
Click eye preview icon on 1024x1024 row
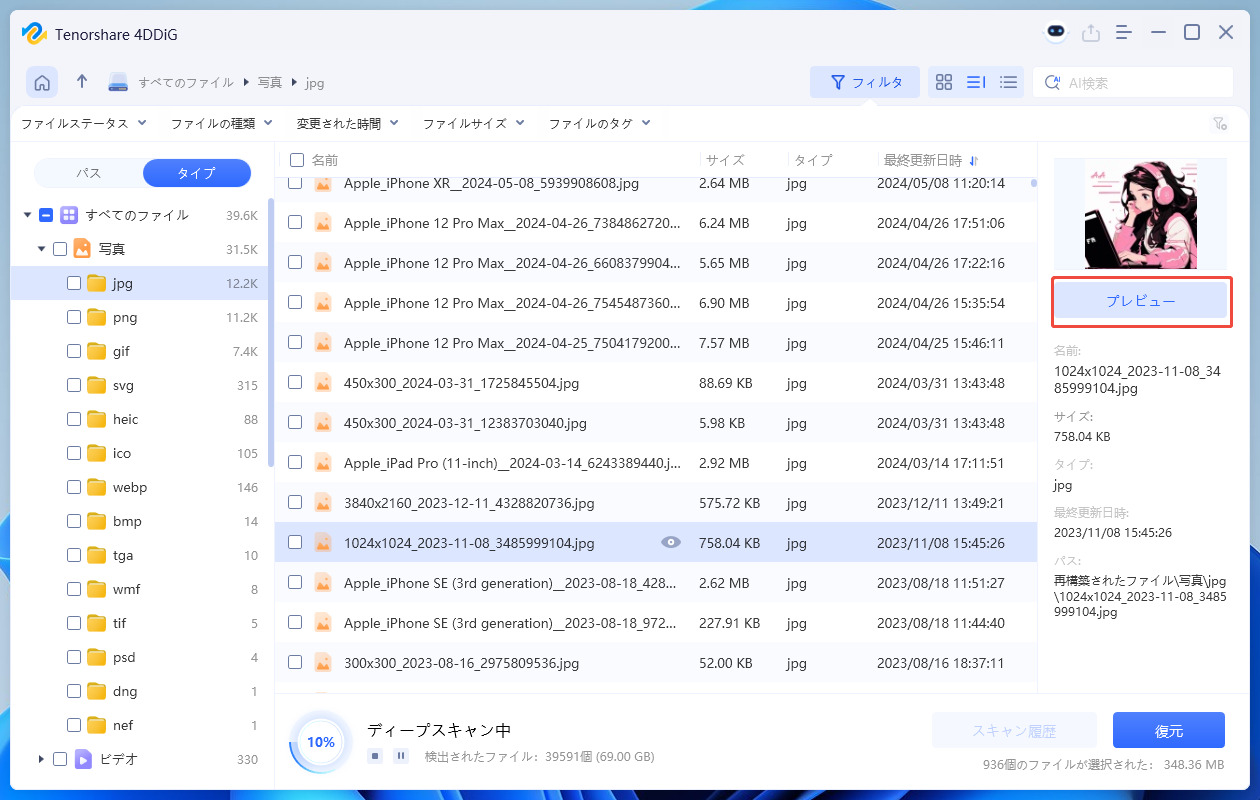(671, 542)
